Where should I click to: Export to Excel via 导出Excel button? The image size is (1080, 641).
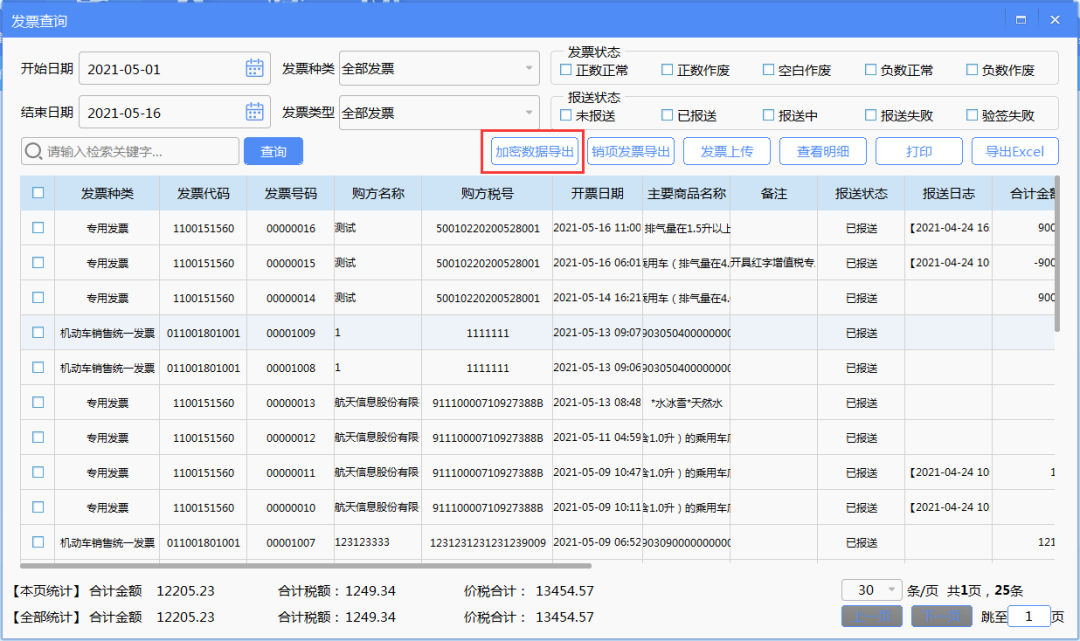click(1017, 151)
